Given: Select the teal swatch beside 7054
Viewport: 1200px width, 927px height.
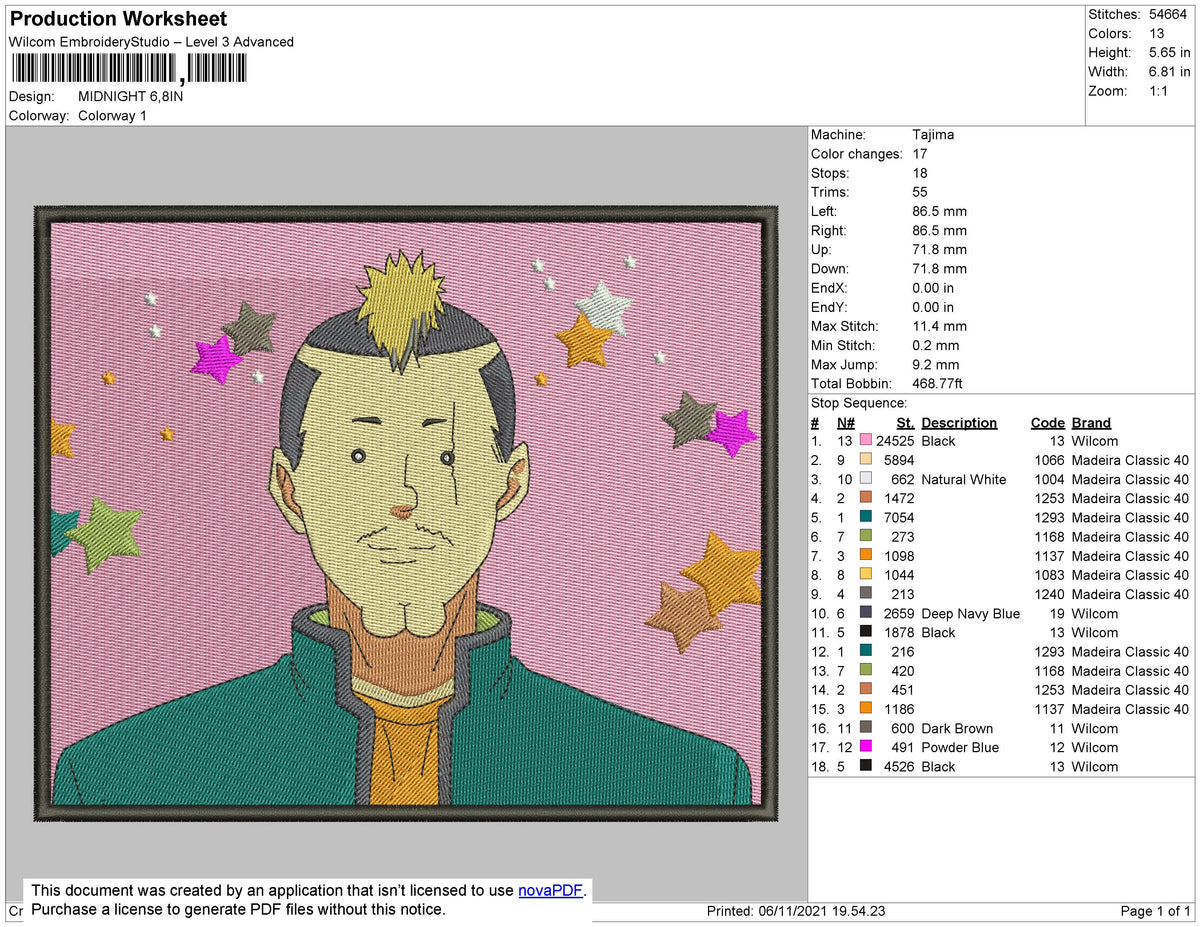Looking at the screenshot, I should point(865,517).
